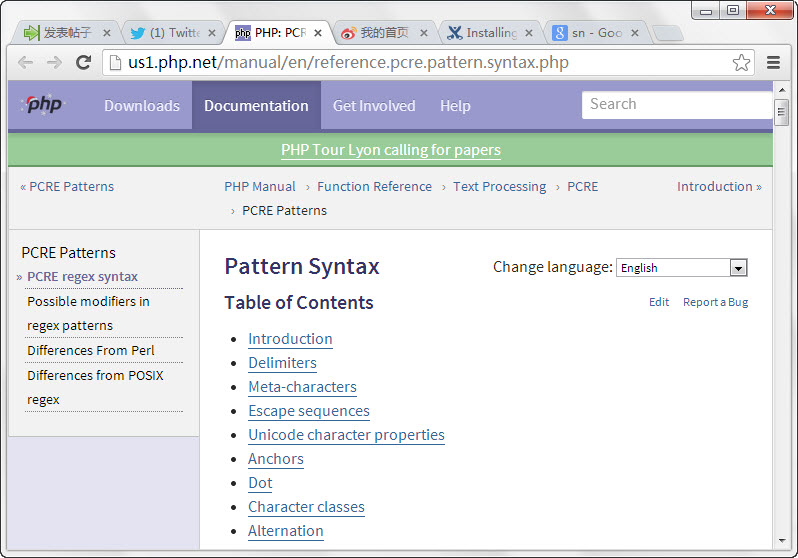This screenshot has height=558, width=798.
Task: Open the Meta-characters link
Action: point(302,386)
